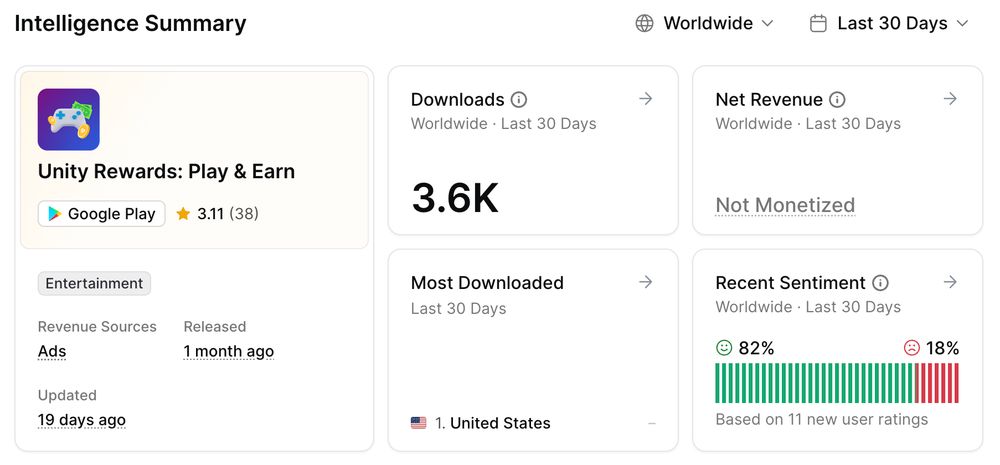
Task: Click the '19 days ago' updated link
Action: 82,420
